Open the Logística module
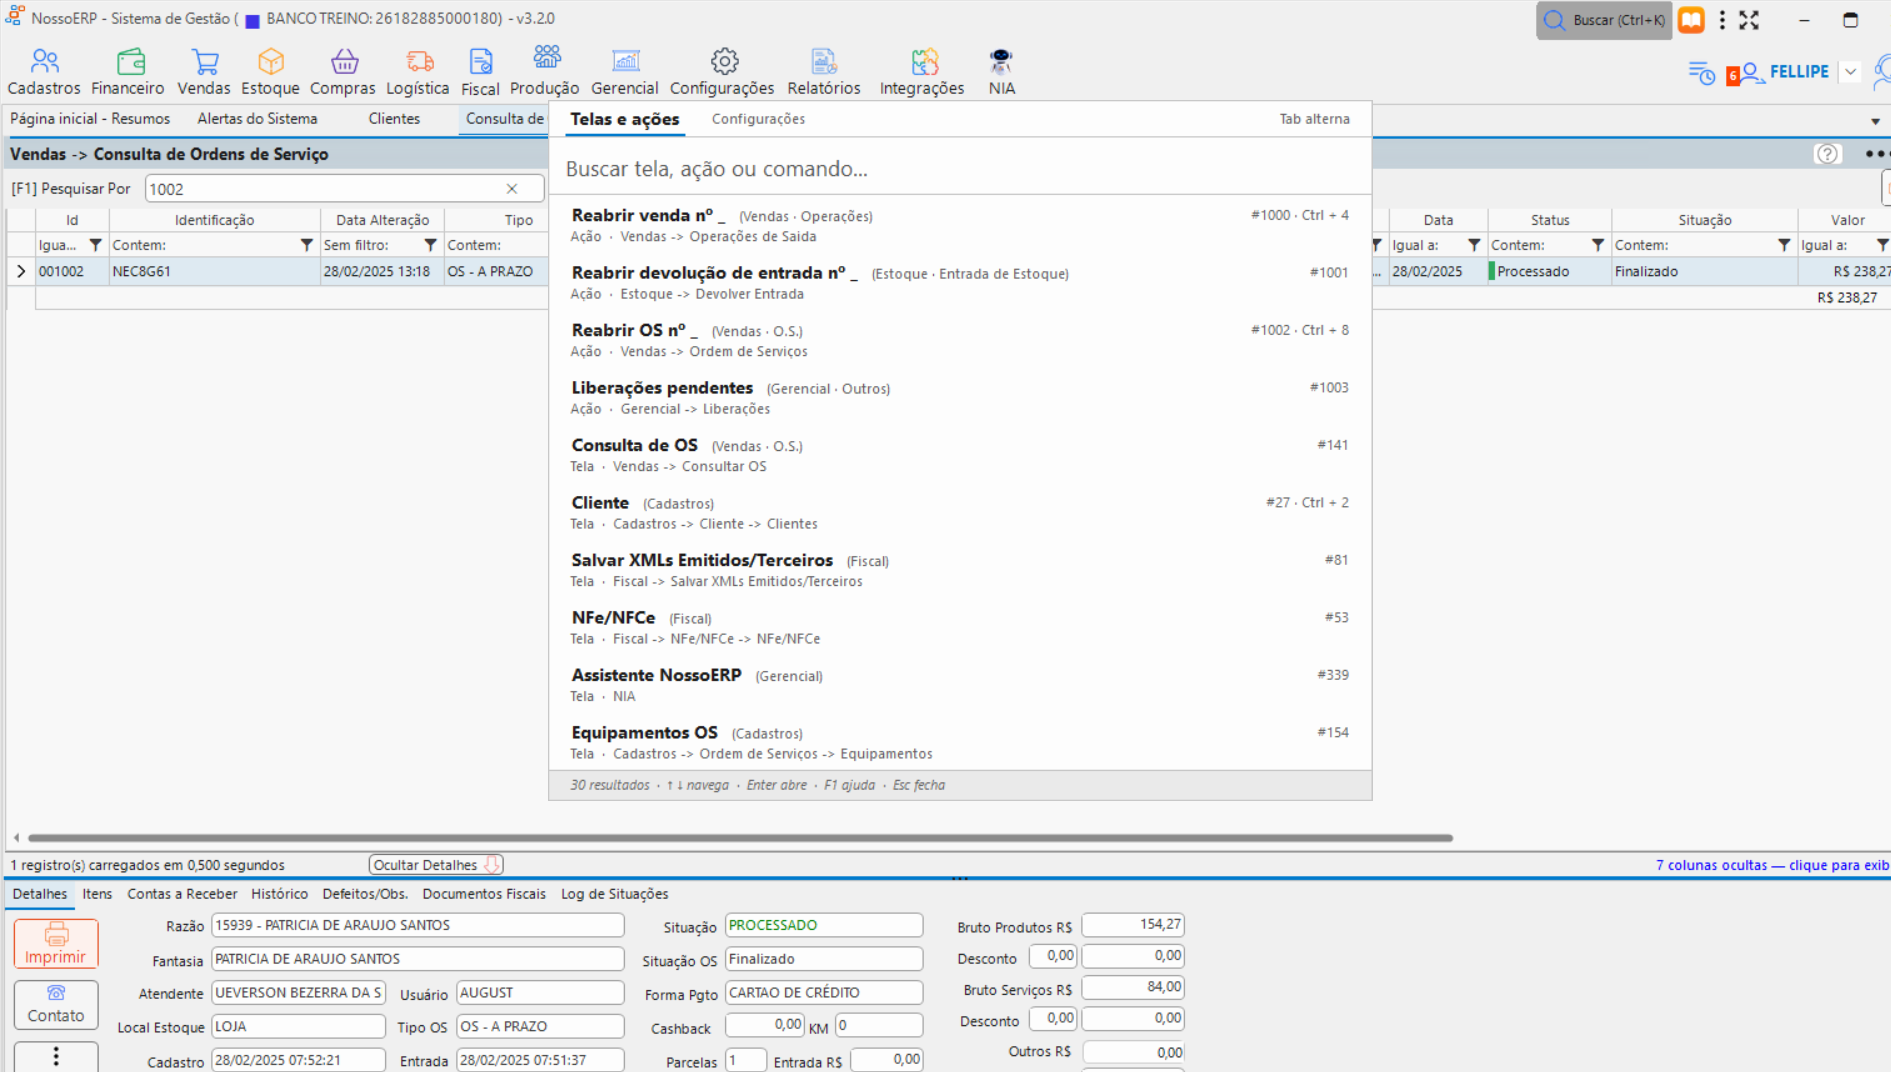Screen dimensions: 1891x1072 click(418, 73)
